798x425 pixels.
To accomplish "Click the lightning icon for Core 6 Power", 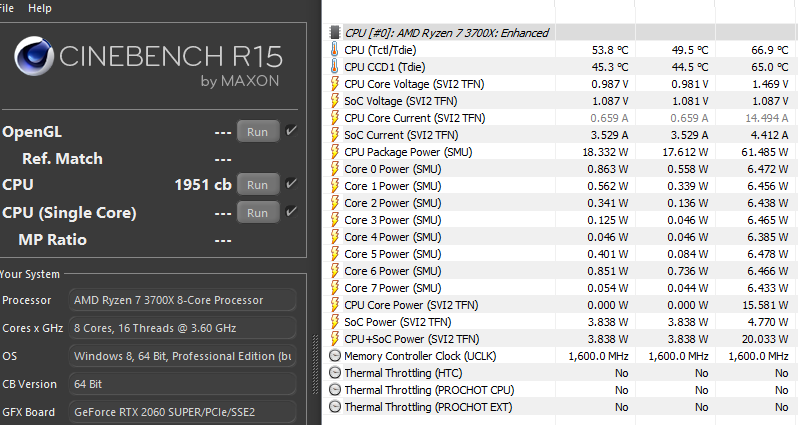I will (x=334, y=271).
